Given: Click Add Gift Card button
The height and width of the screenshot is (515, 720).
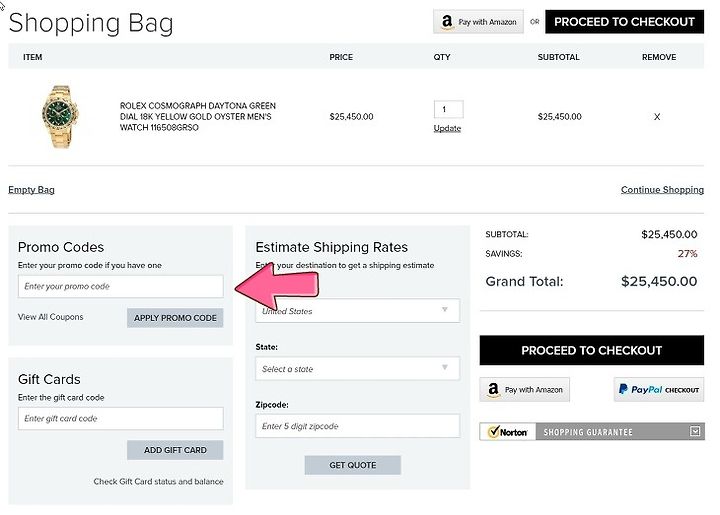Looking at the screenshot, I should tap(175, 450).
